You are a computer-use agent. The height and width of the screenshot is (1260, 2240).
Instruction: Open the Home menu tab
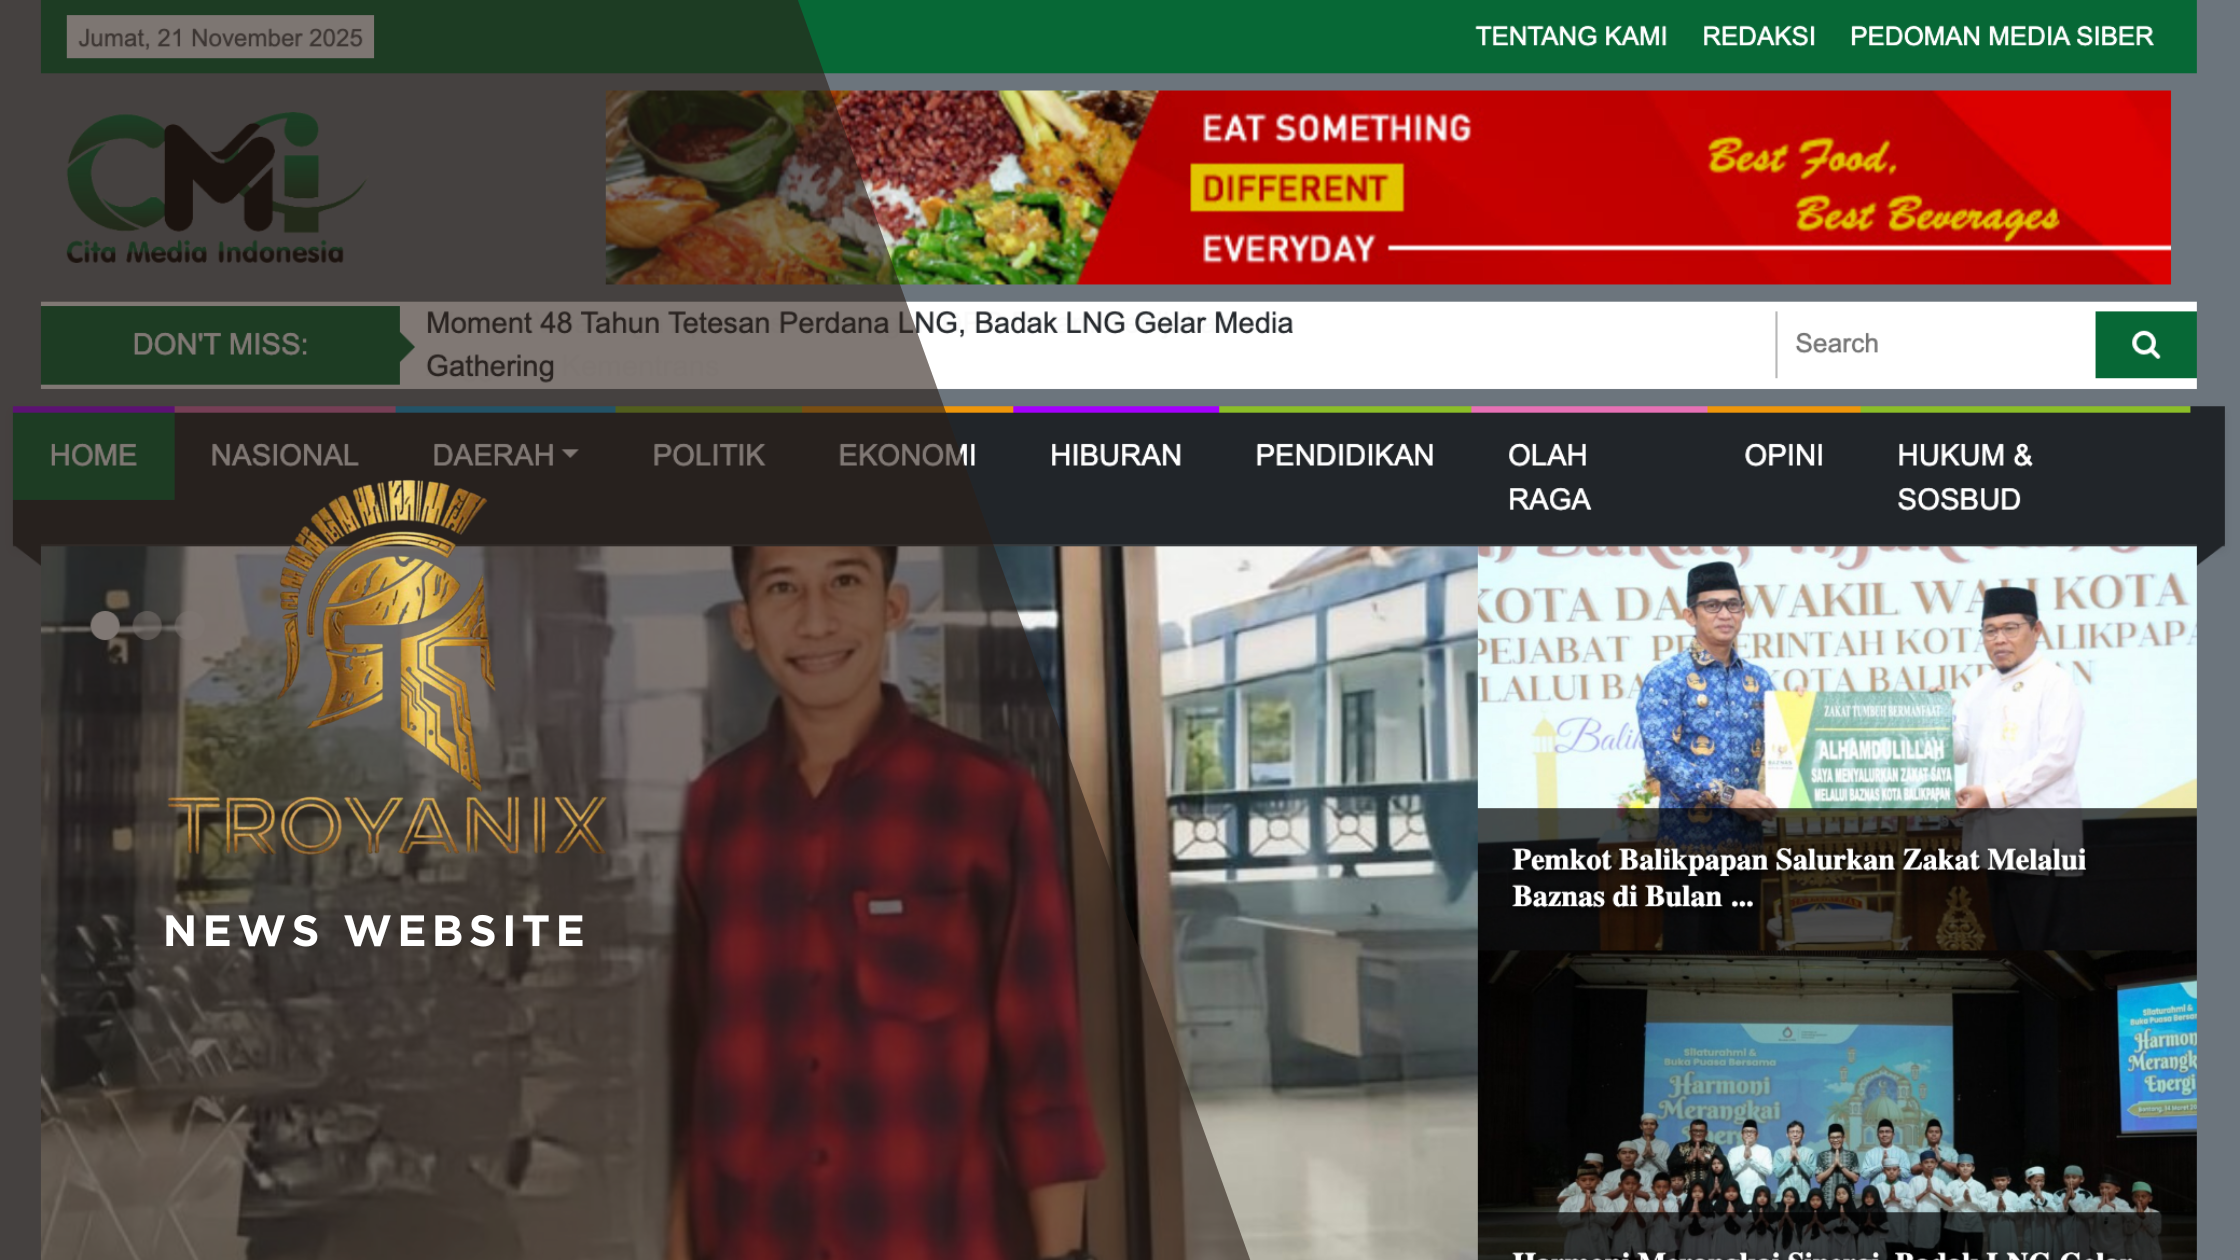[93, 456]
